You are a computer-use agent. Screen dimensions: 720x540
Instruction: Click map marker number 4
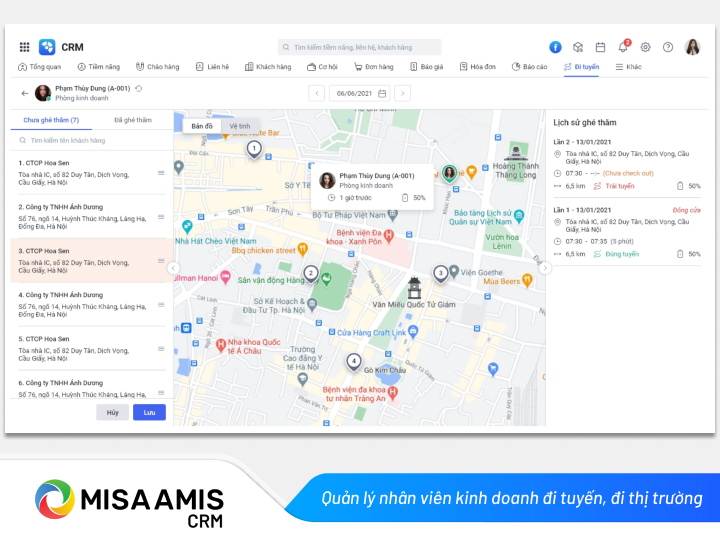(354, 361)
